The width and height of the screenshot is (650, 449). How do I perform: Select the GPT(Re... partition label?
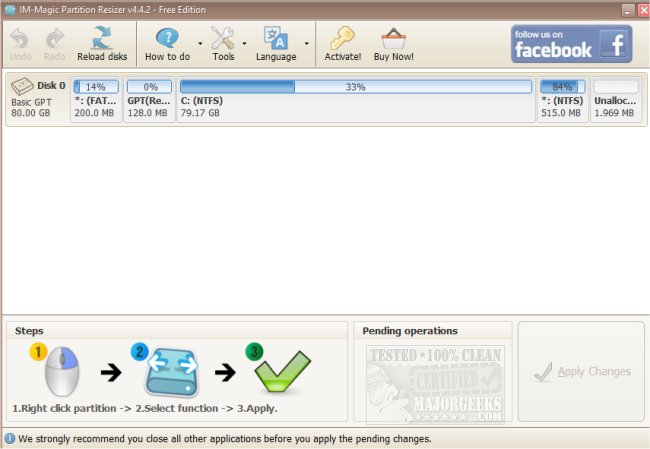149,101
